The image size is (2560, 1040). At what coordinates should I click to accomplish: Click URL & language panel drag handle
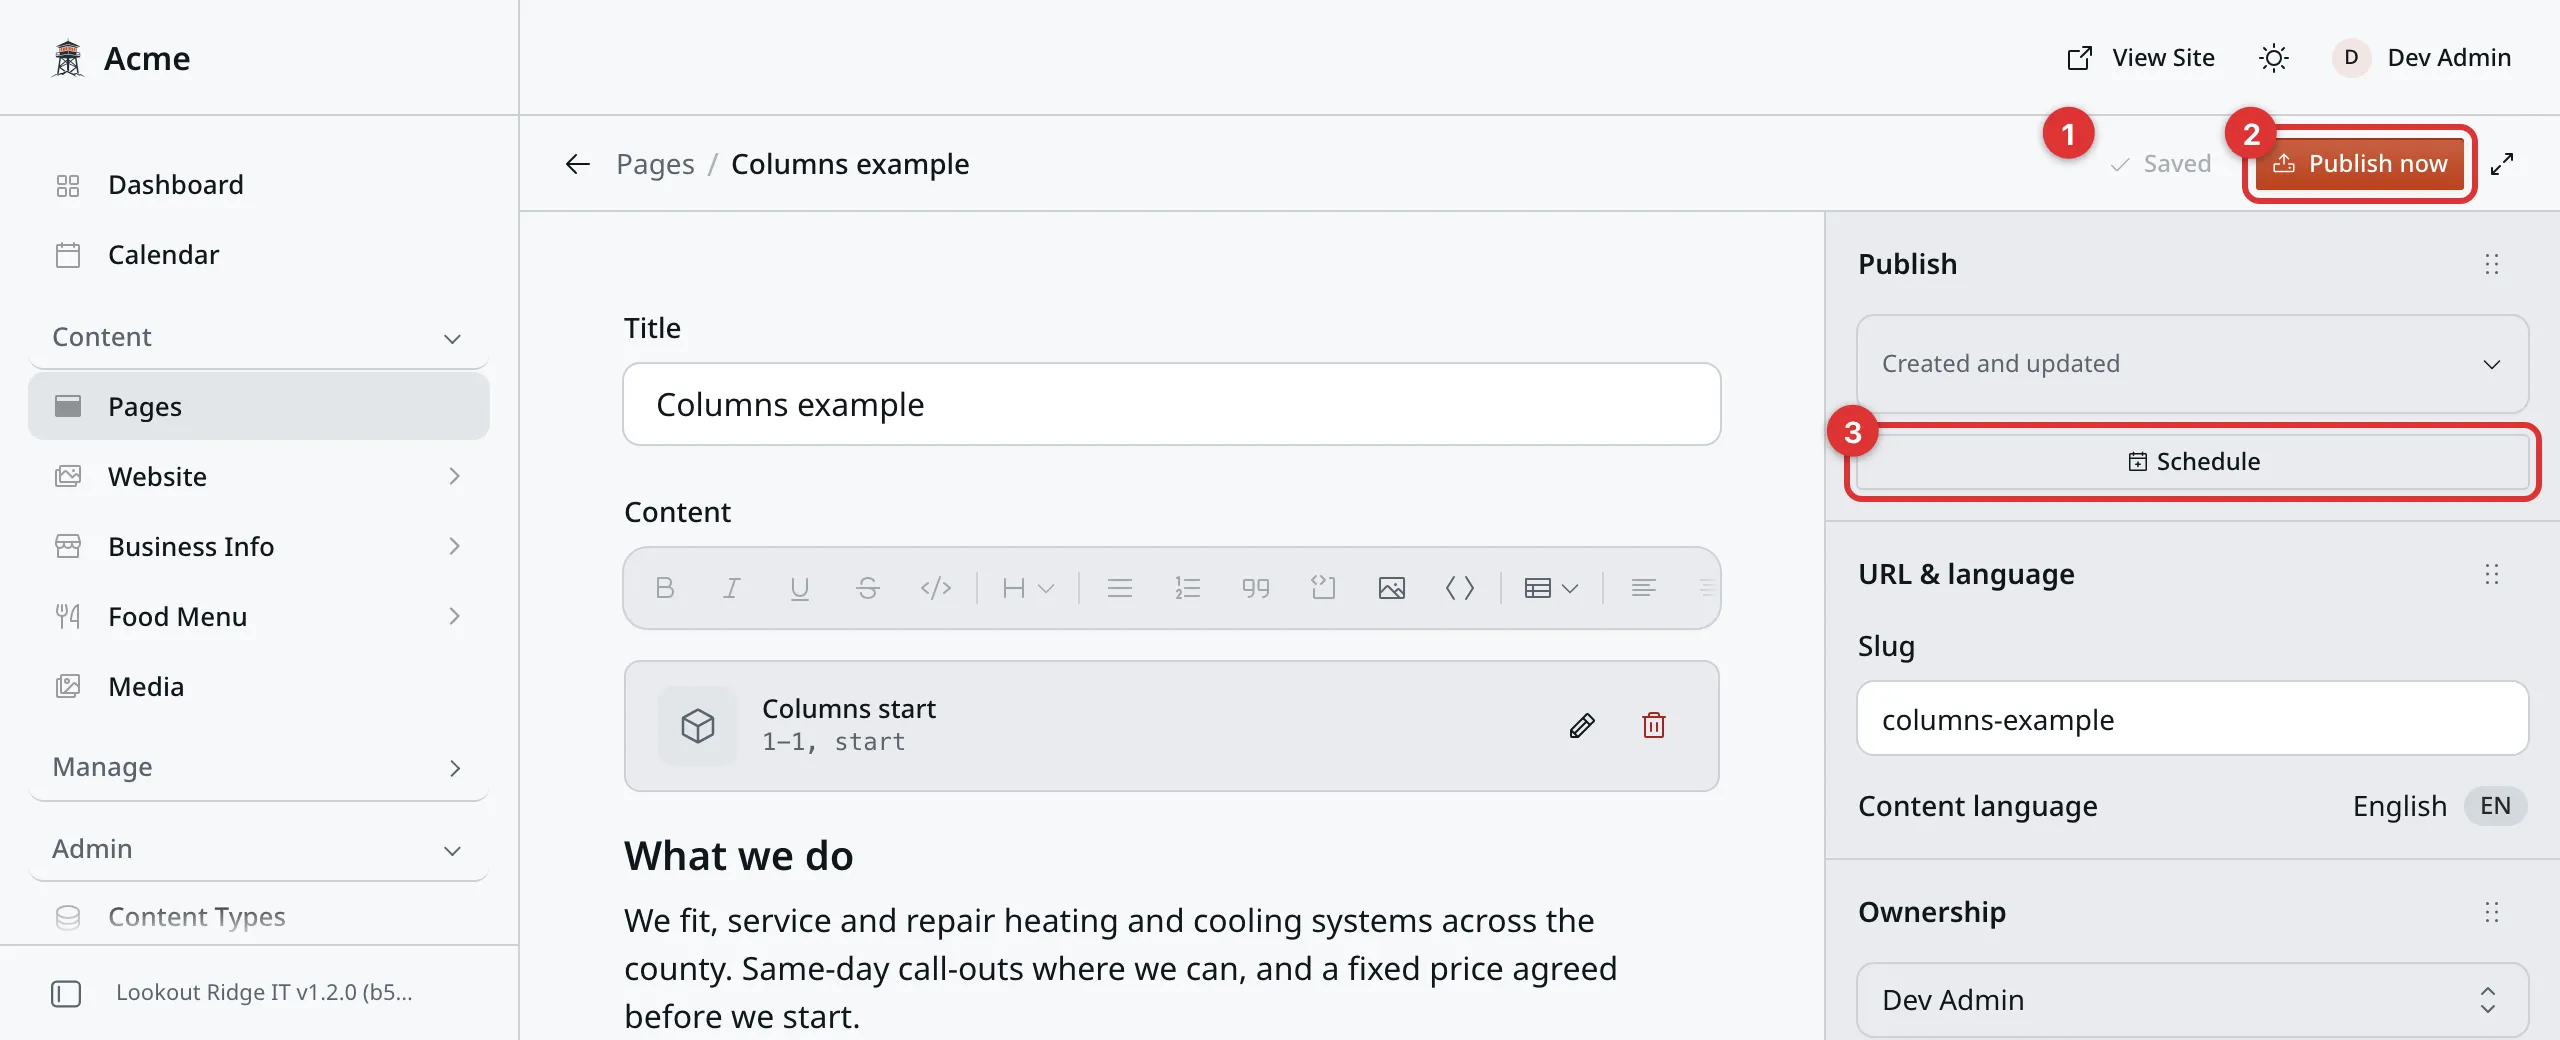[x=2491, y=574]
